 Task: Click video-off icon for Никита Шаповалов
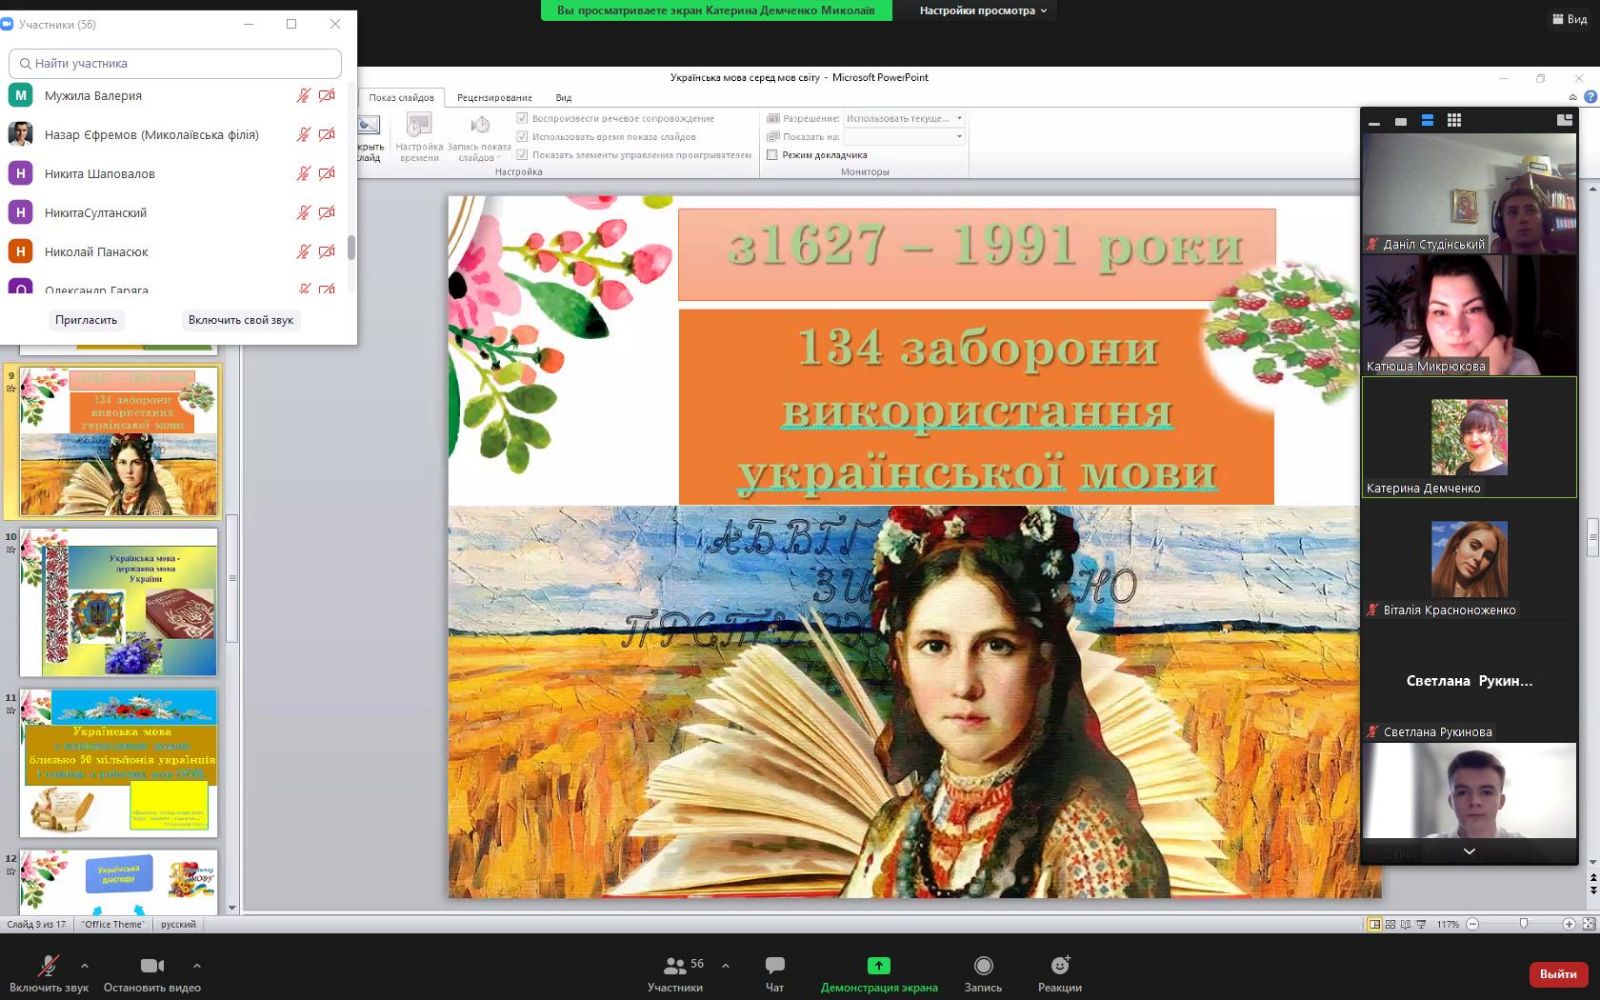pyautogui.click(x=326, y=174)
